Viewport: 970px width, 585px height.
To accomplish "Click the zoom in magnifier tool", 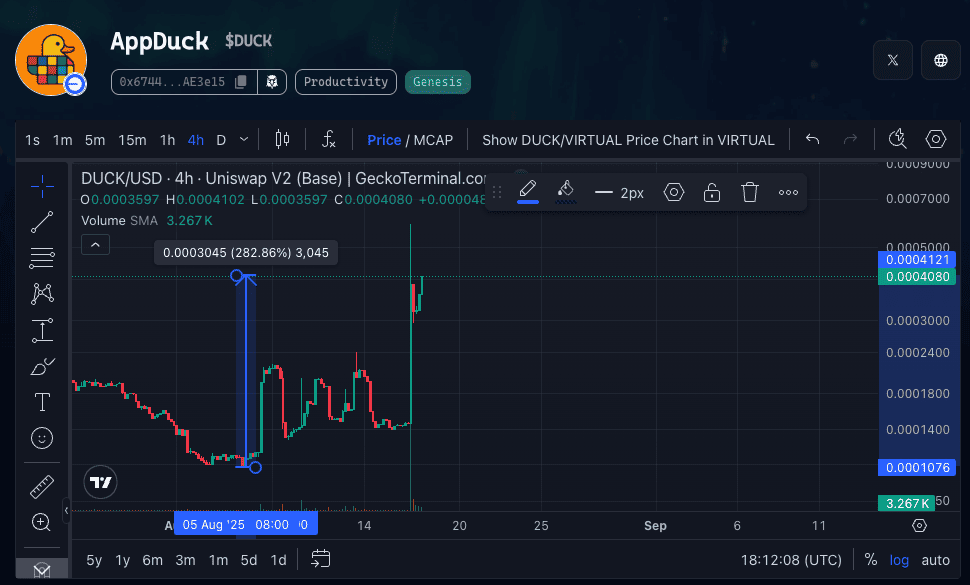I will point(42,522).
